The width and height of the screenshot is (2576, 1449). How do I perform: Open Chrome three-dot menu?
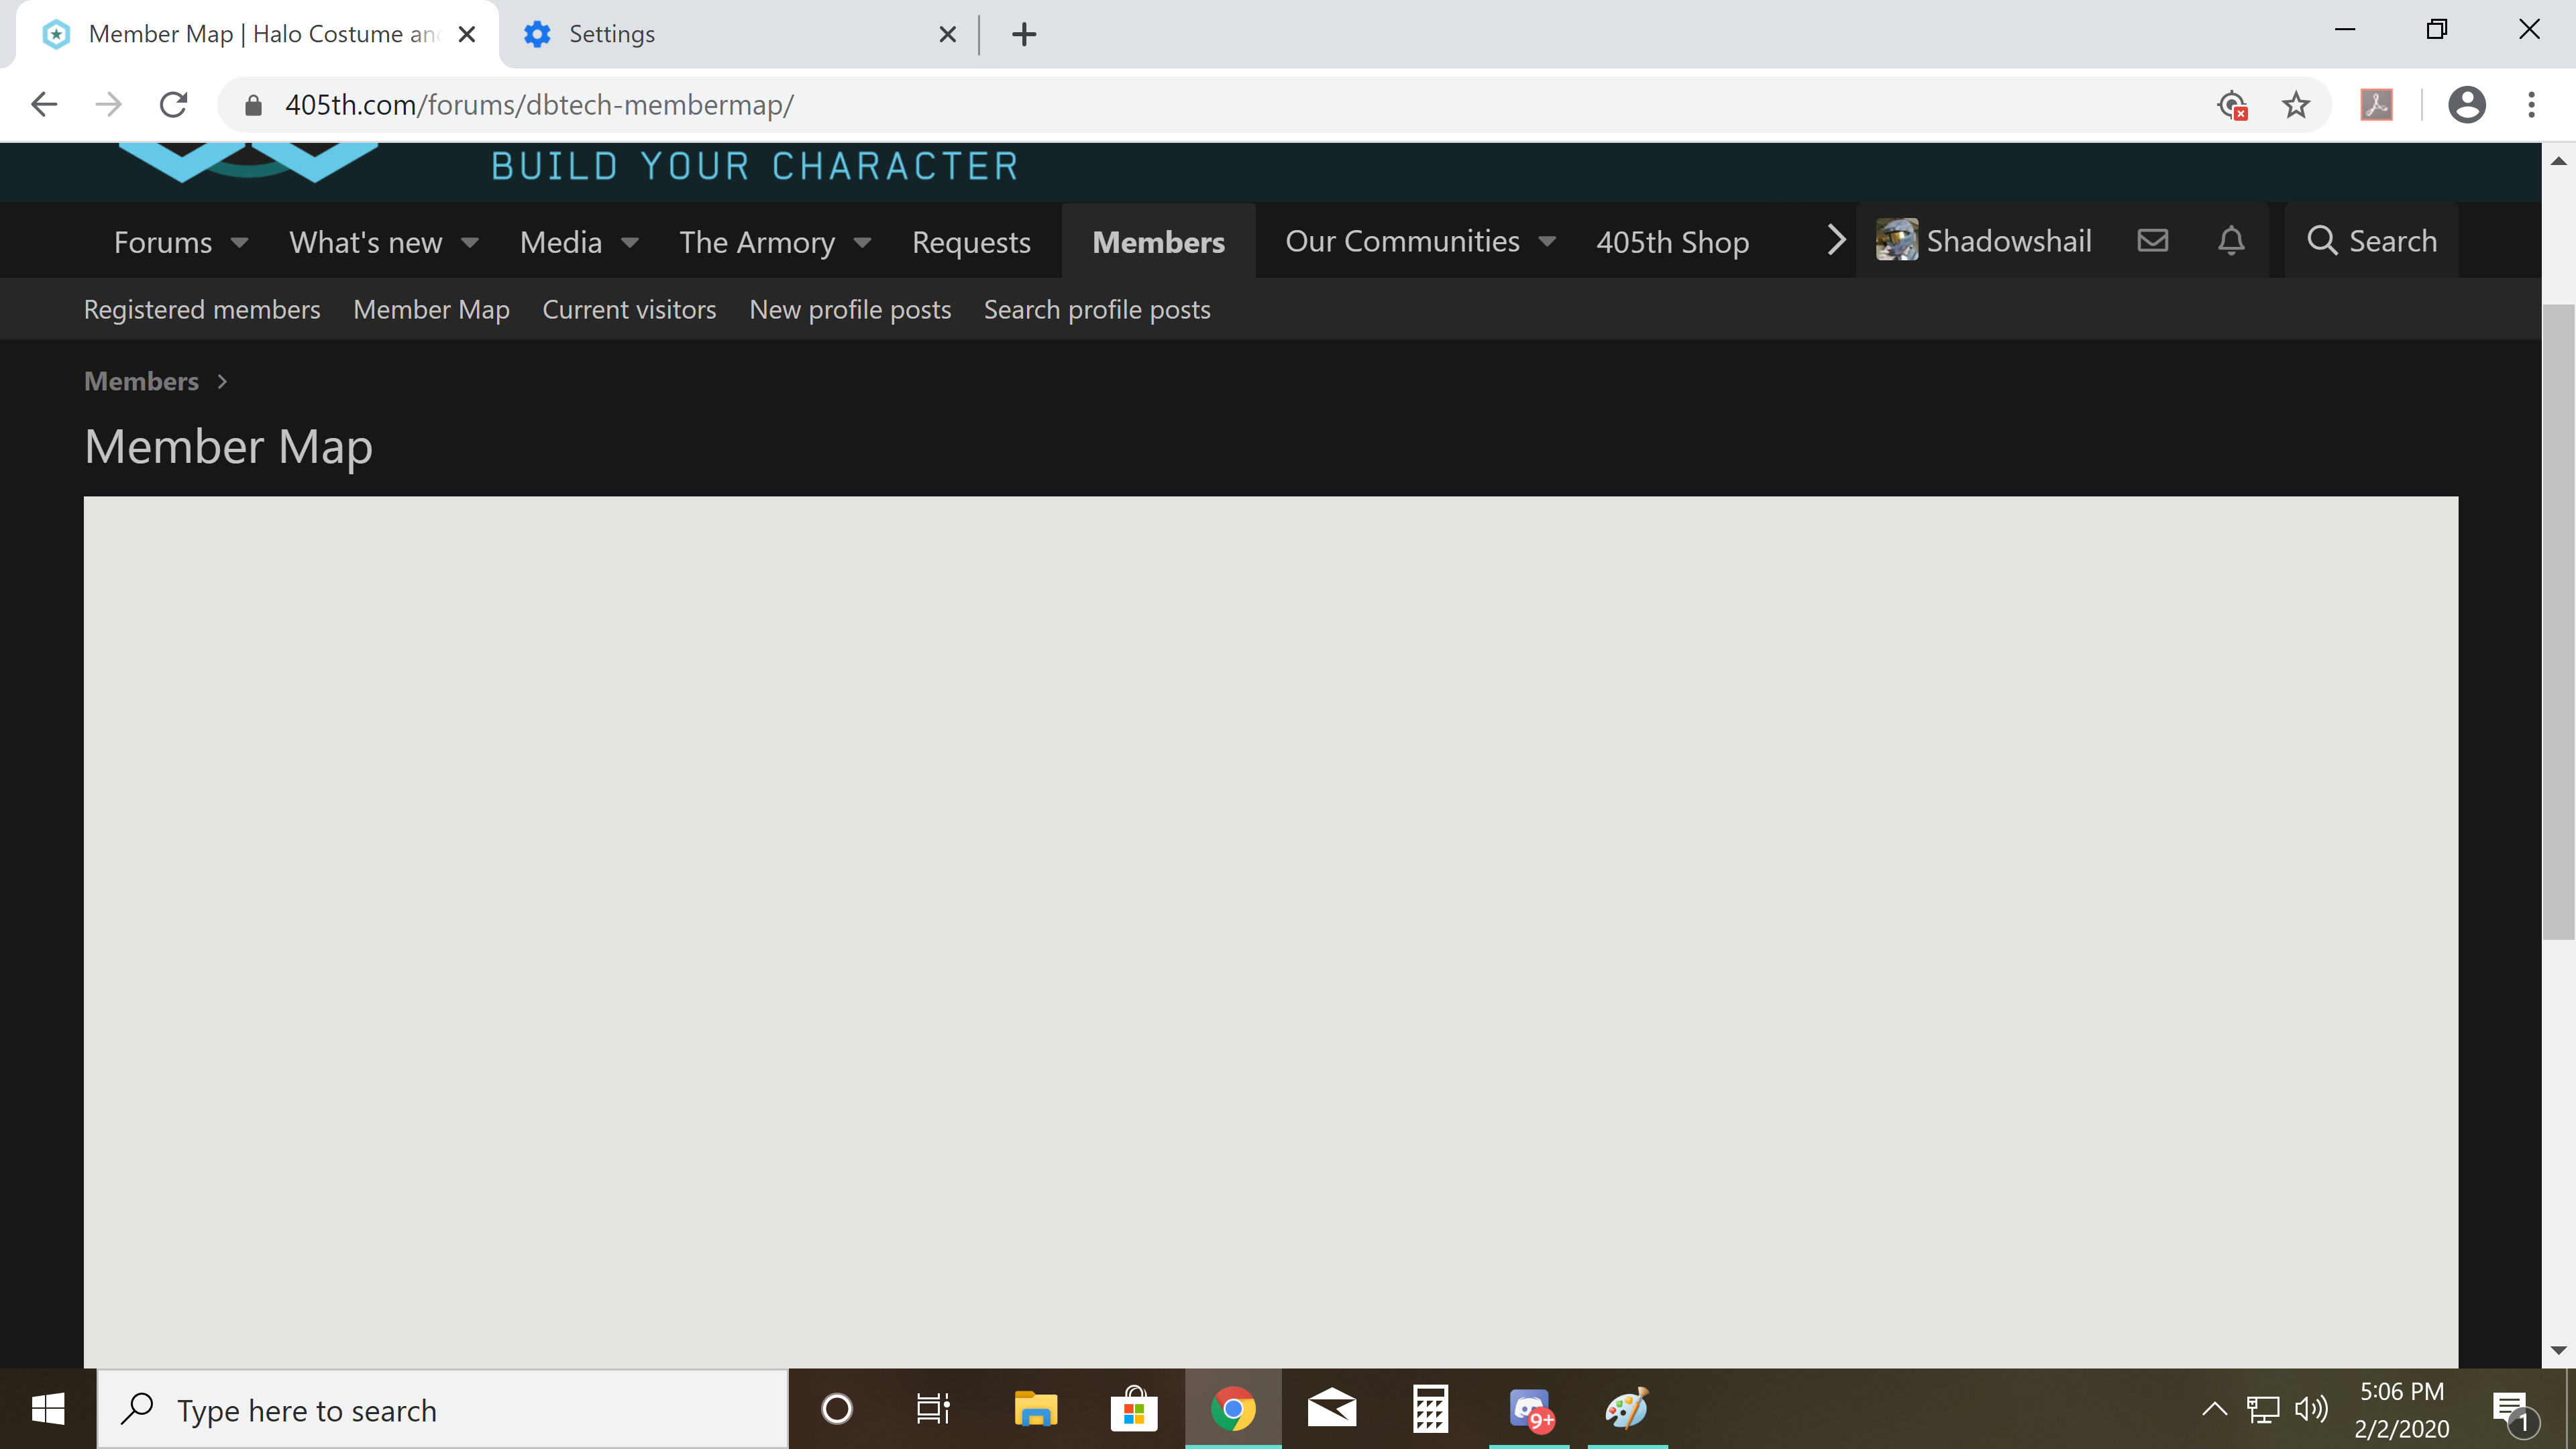pos(2531,105)
